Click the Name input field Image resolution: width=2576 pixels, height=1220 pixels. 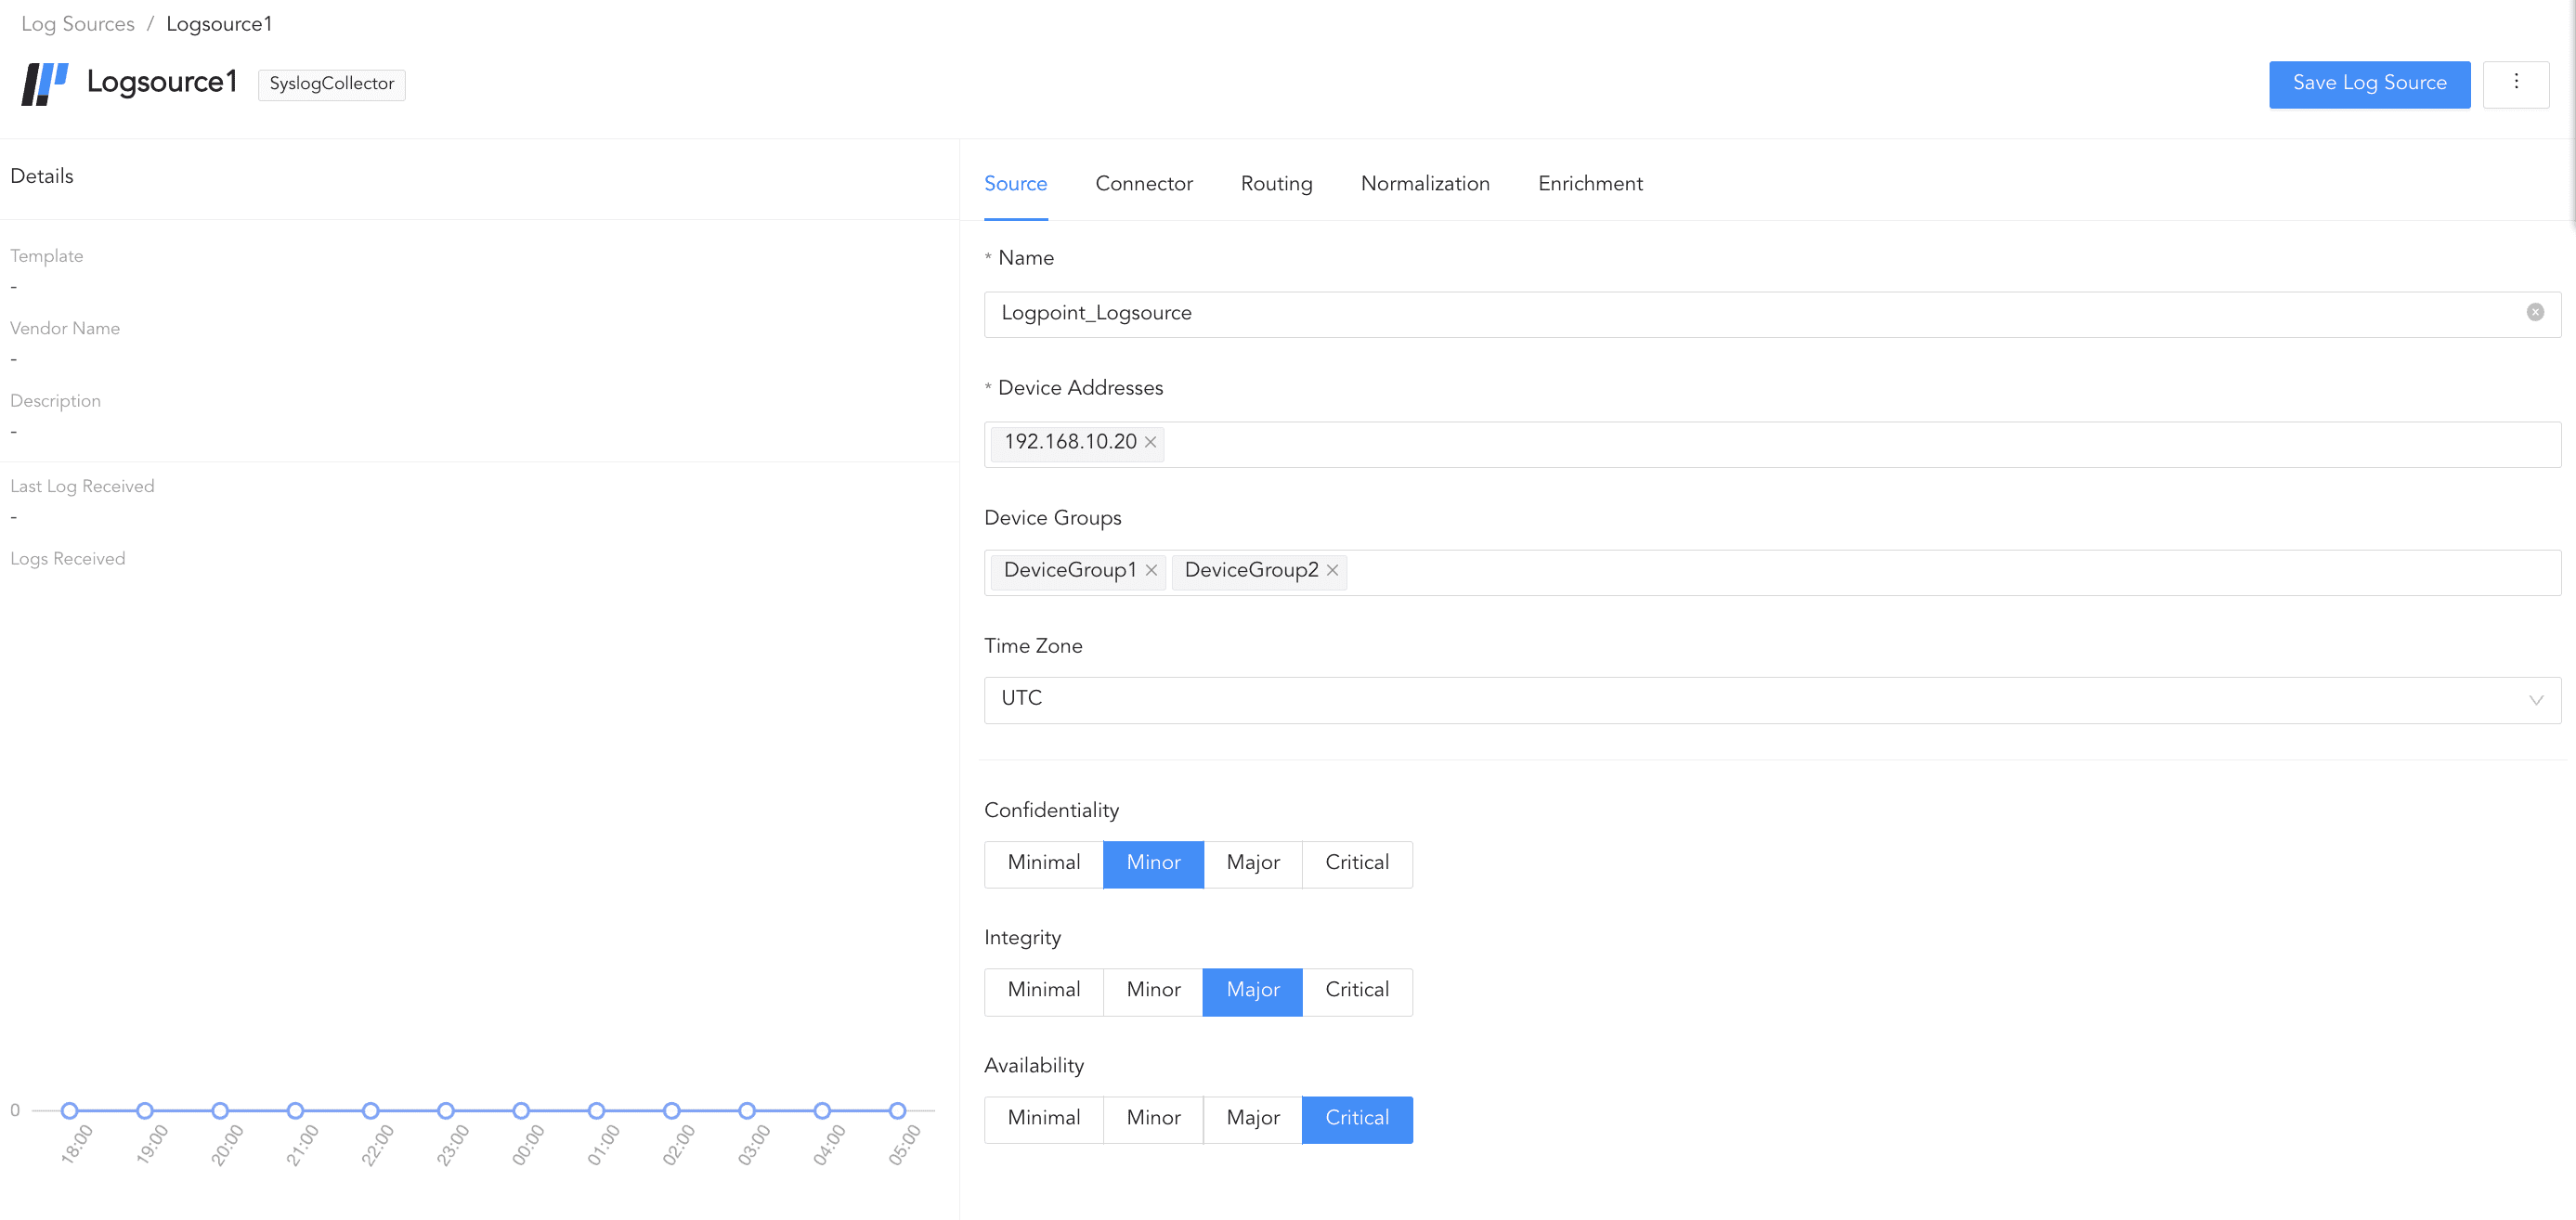tap(1700, 314)
